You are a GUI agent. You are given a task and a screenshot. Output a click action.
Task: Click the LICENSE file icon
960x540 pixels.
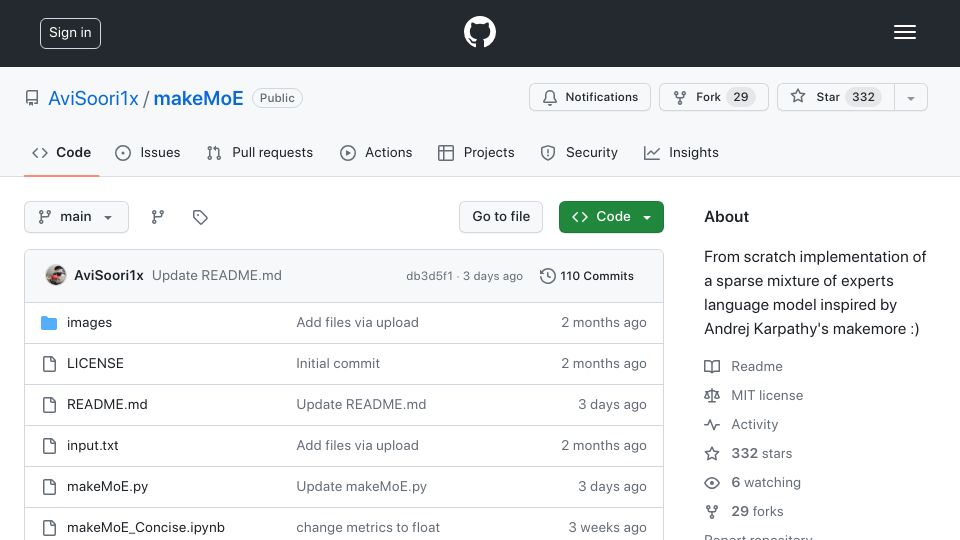pos(49,364)
